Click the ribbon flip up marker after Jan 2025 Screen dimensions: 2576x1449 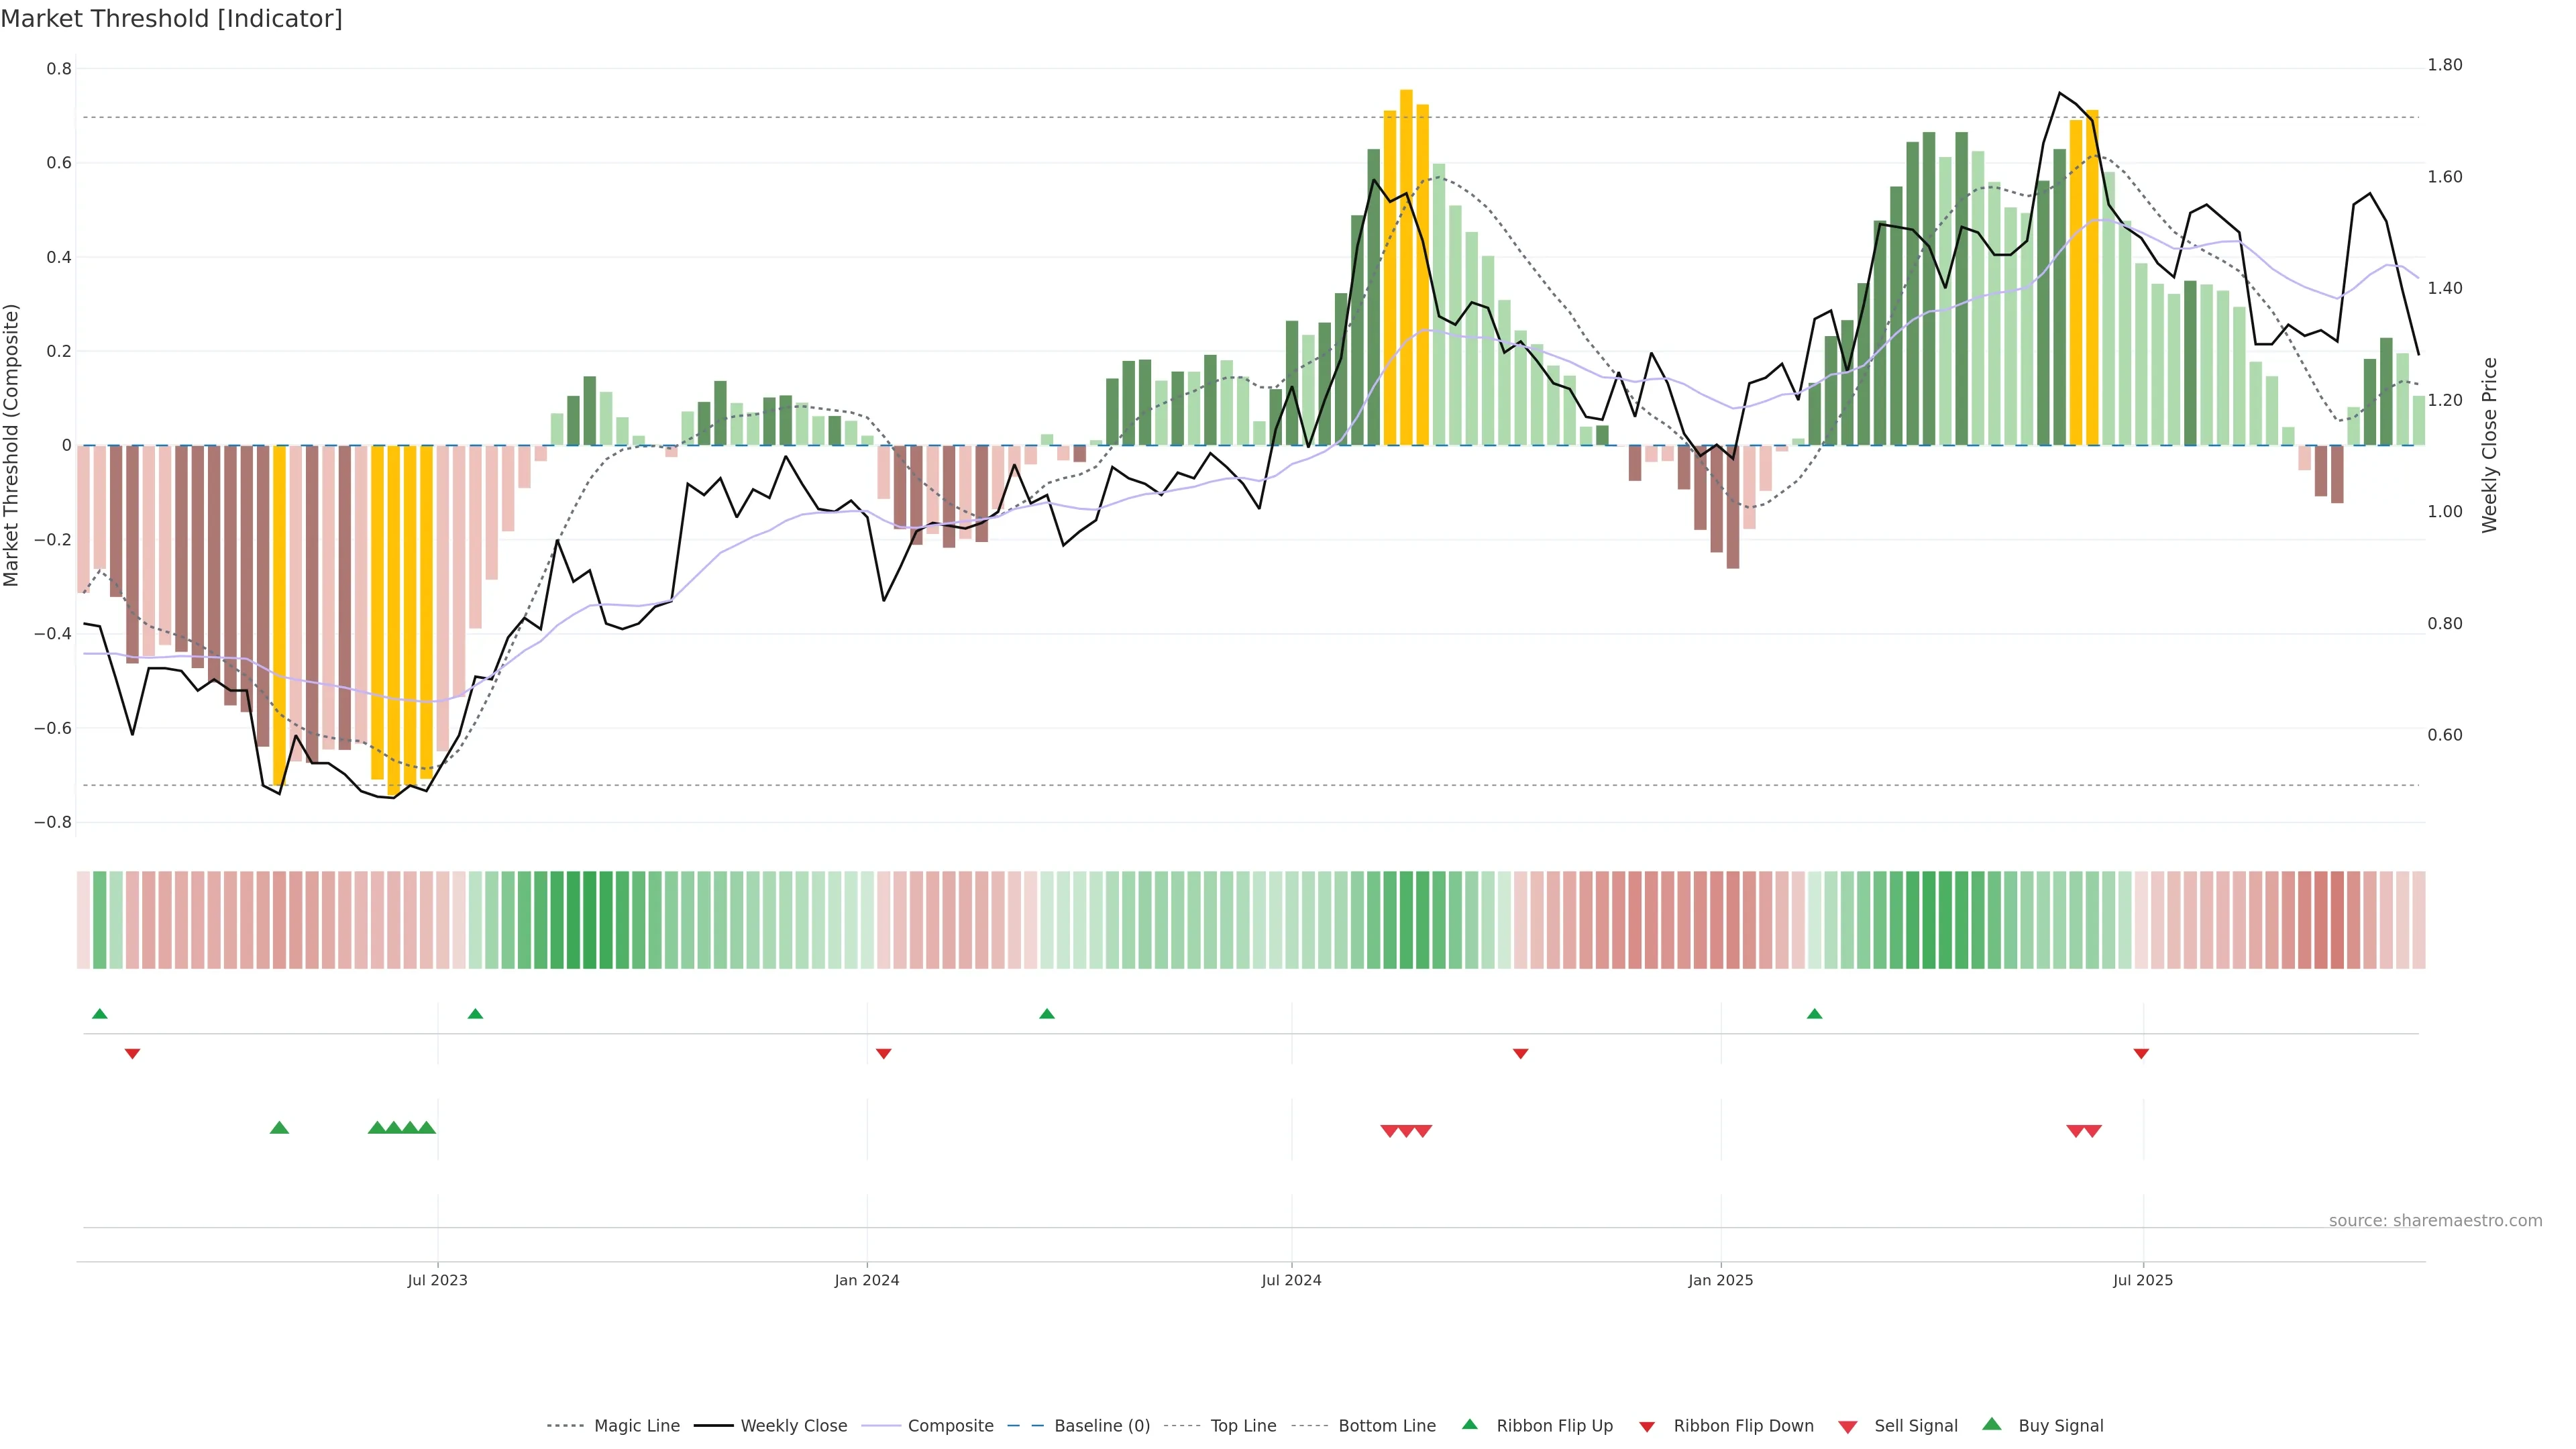[1814, 1014]
